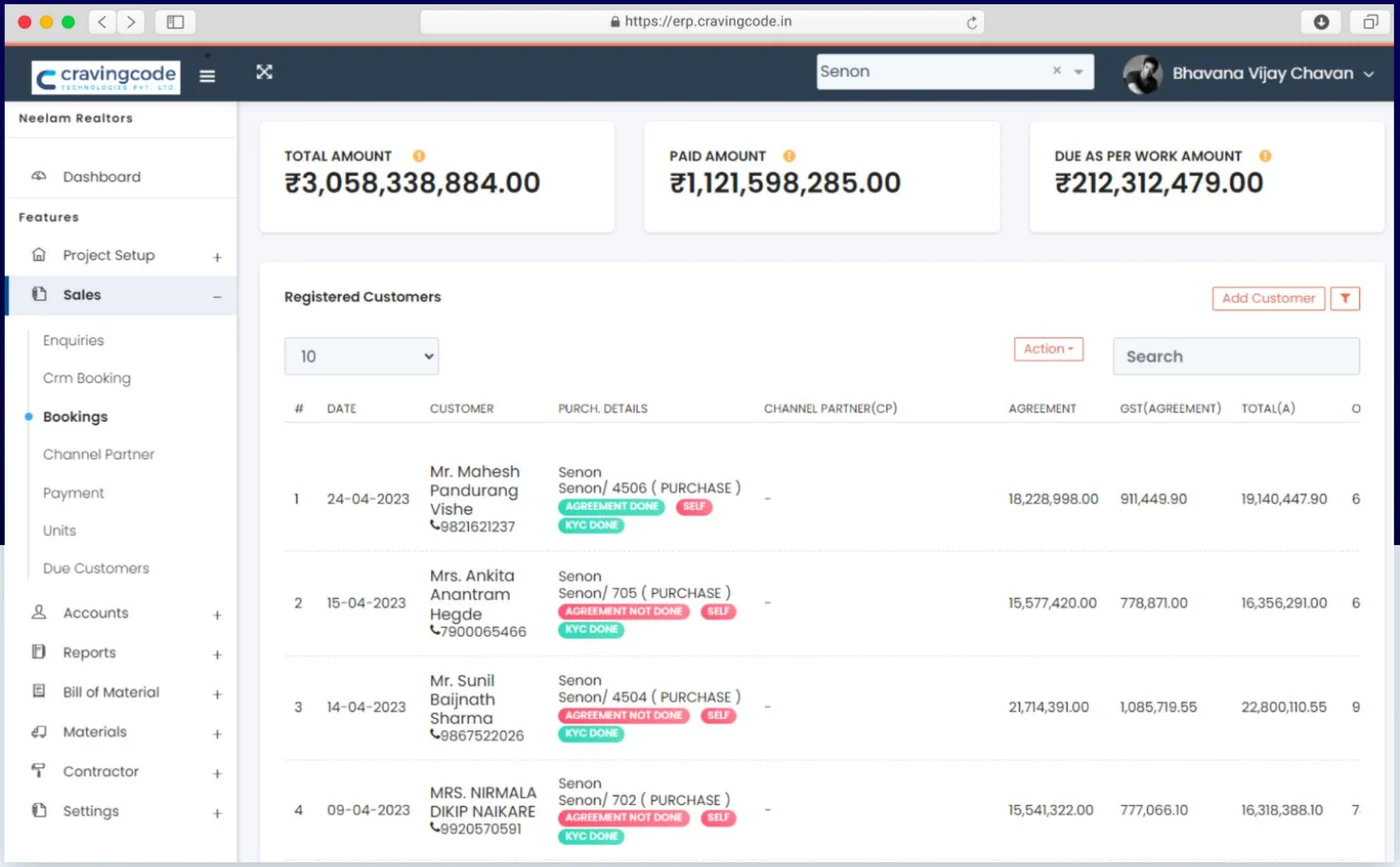Open Enquiries under Sales
This screenshot has width=1400, height=867.
pos(73,341)
